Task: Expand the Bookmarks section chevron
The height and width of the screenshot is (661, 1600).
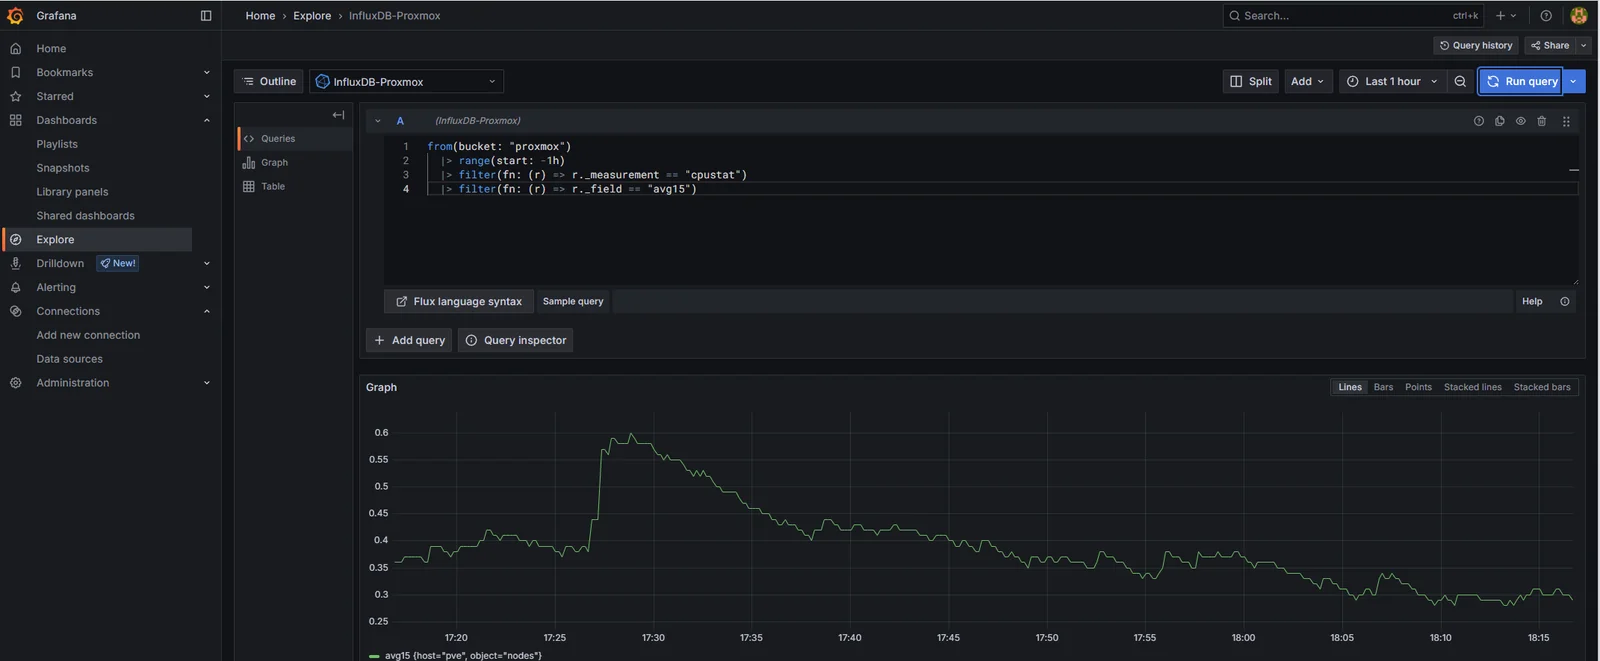Action: point(207,72)
